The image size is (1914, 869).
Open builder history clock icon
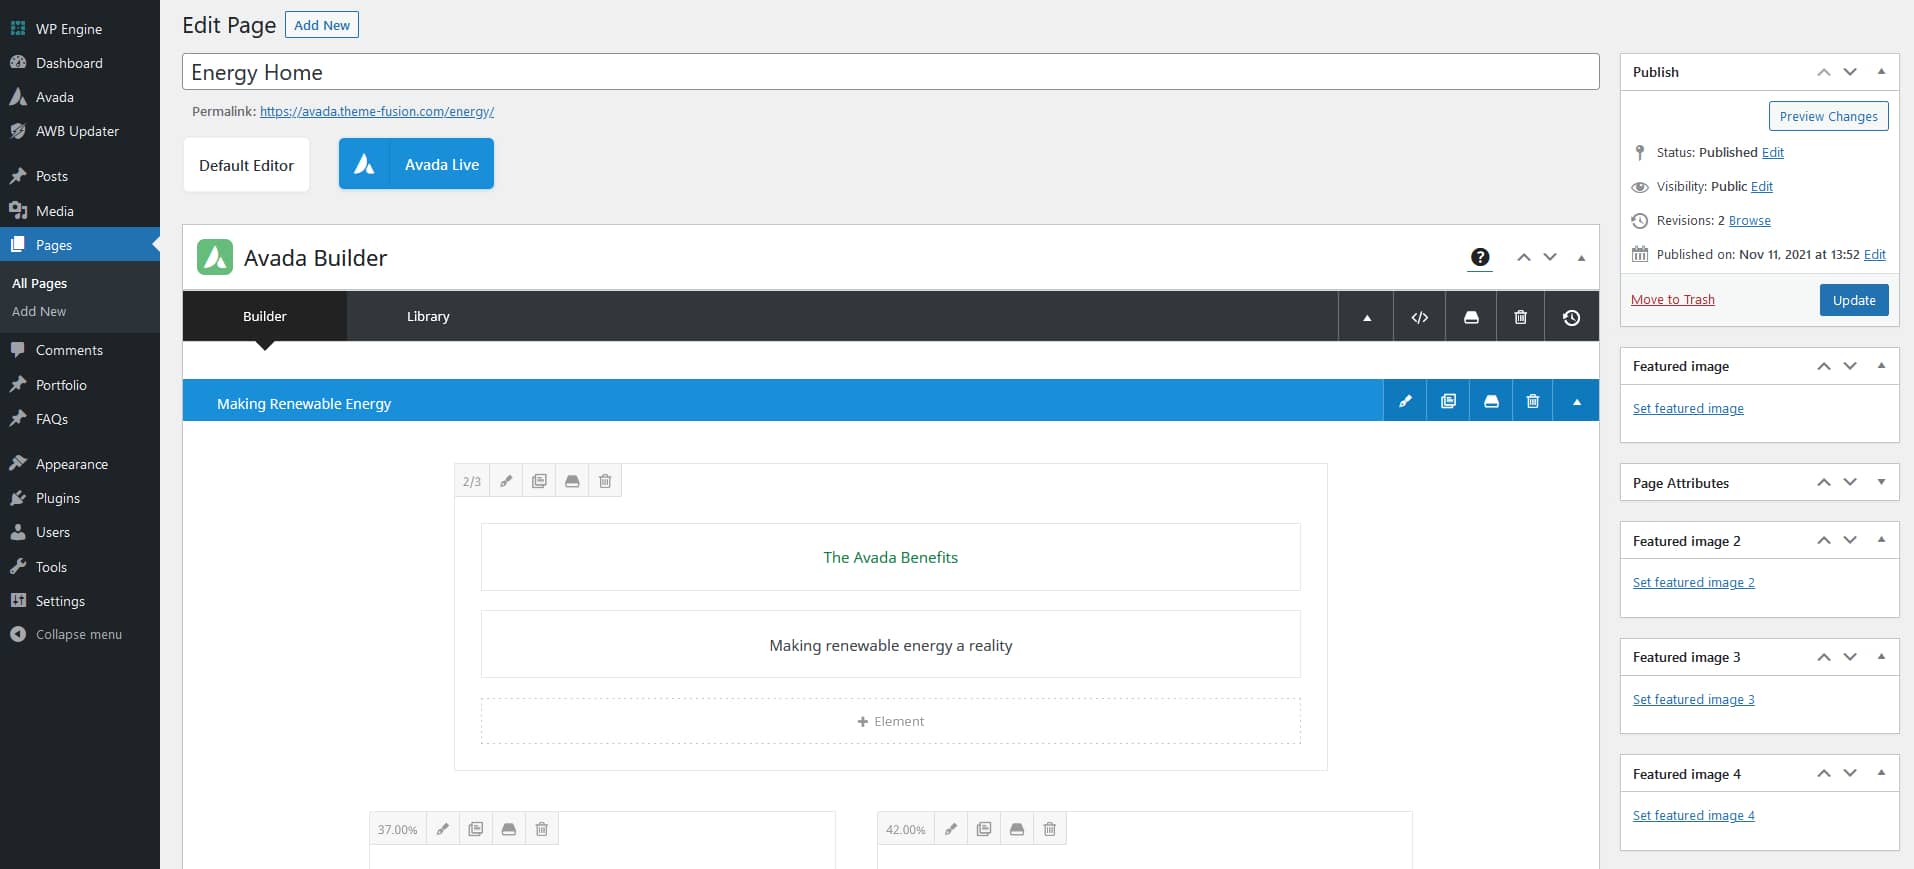point(1571,317)
